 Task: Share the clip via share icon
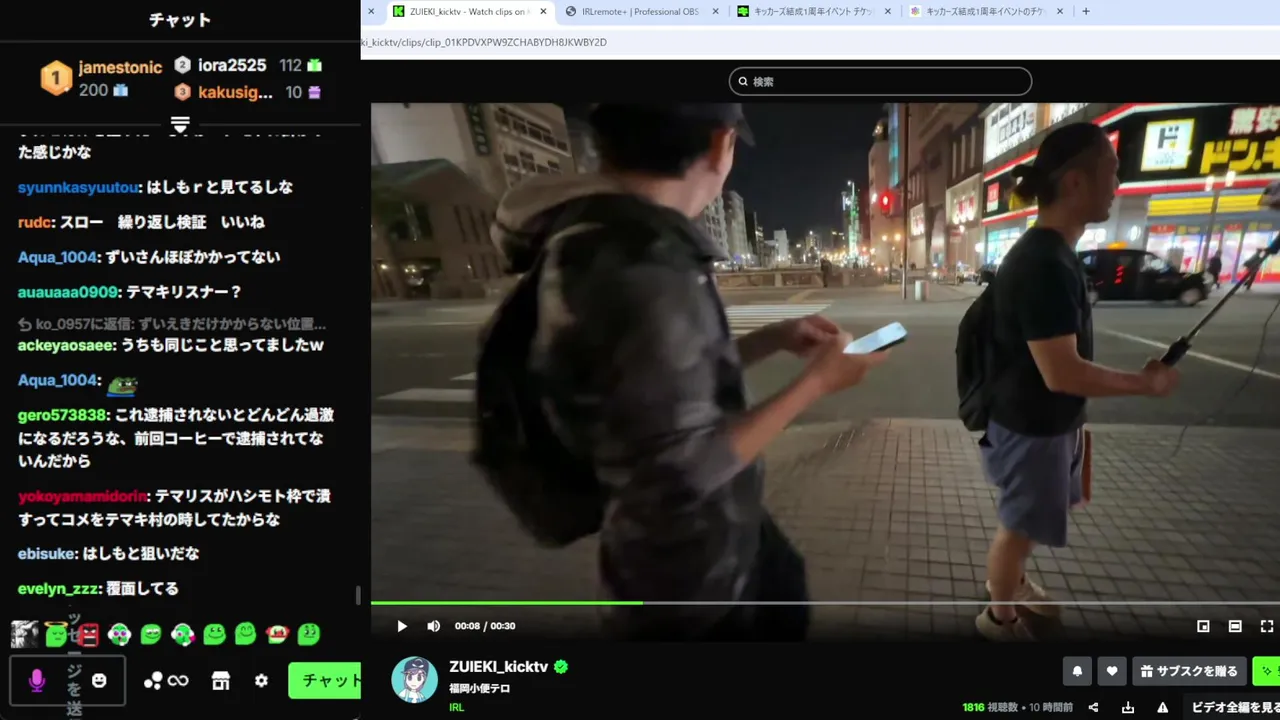[x=1093, y=707]
